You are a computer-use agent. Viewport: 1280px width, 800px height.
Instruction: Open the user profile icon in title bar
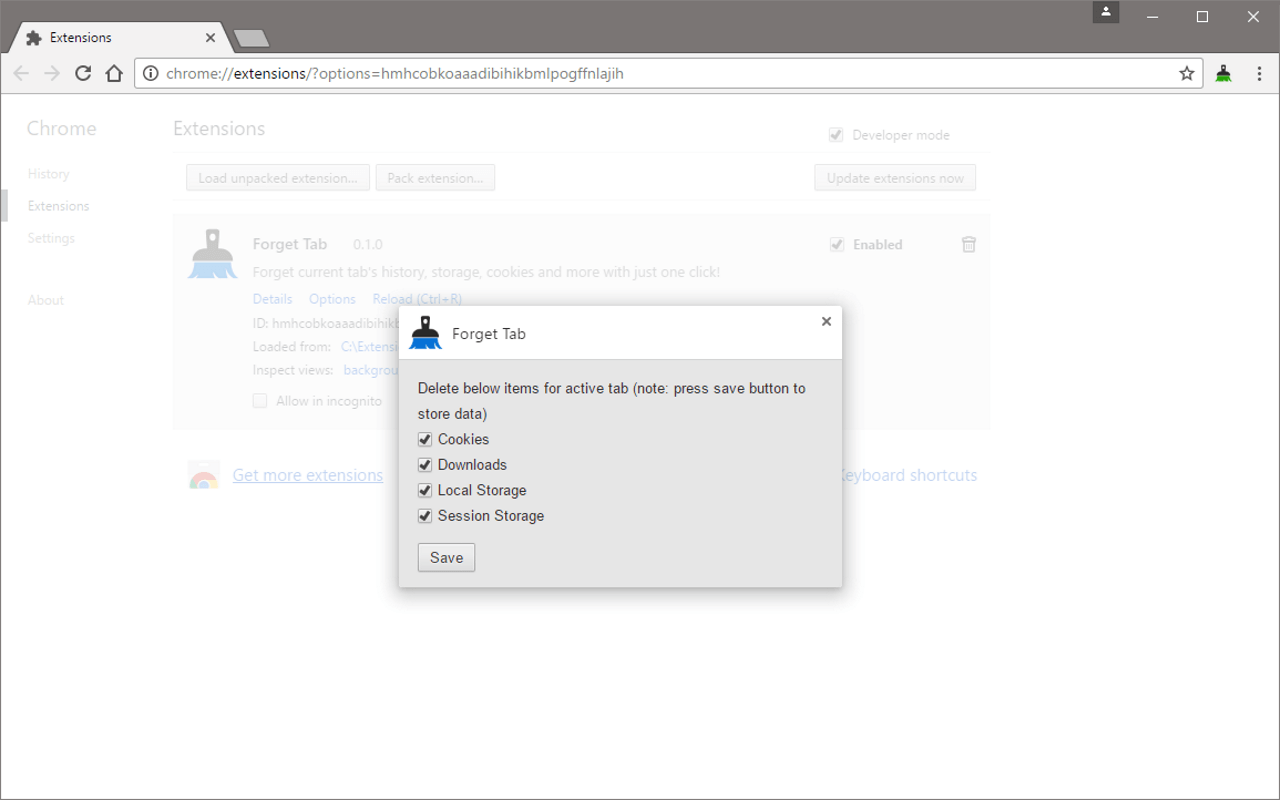[1106, 12]
